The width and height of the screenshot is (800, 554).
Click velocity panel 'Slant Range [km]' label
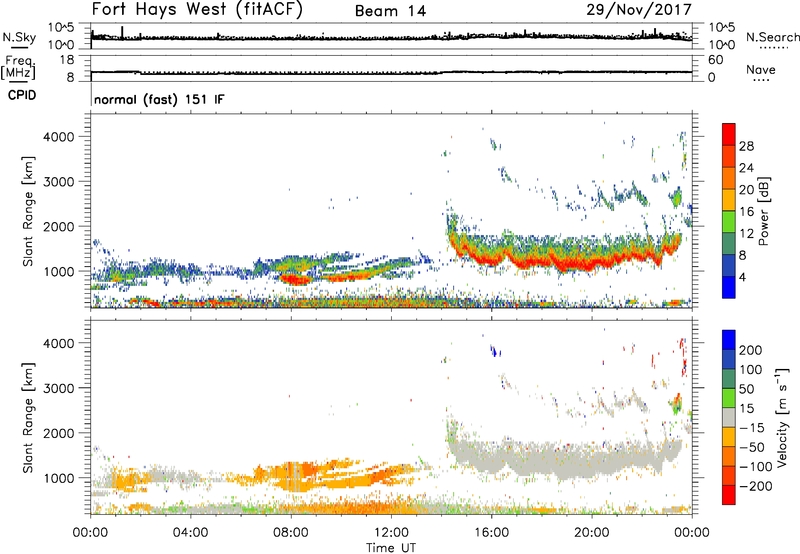pos(28,417)
